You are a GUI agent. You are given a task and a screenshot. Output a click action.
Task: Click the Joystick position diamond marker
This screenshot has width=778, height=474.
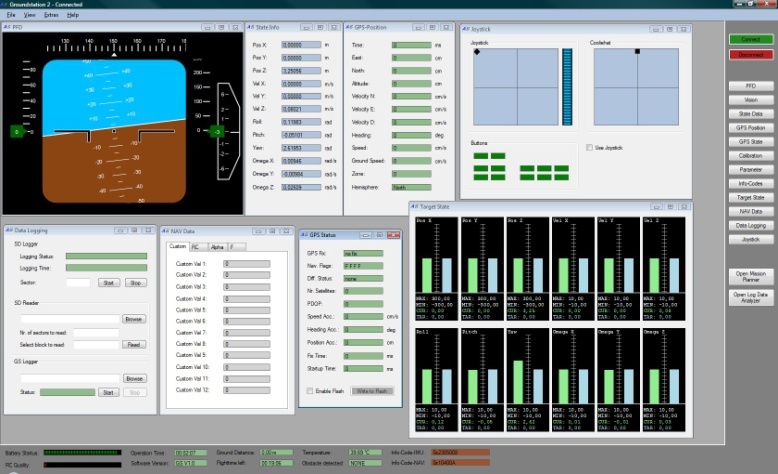point(477,52)
